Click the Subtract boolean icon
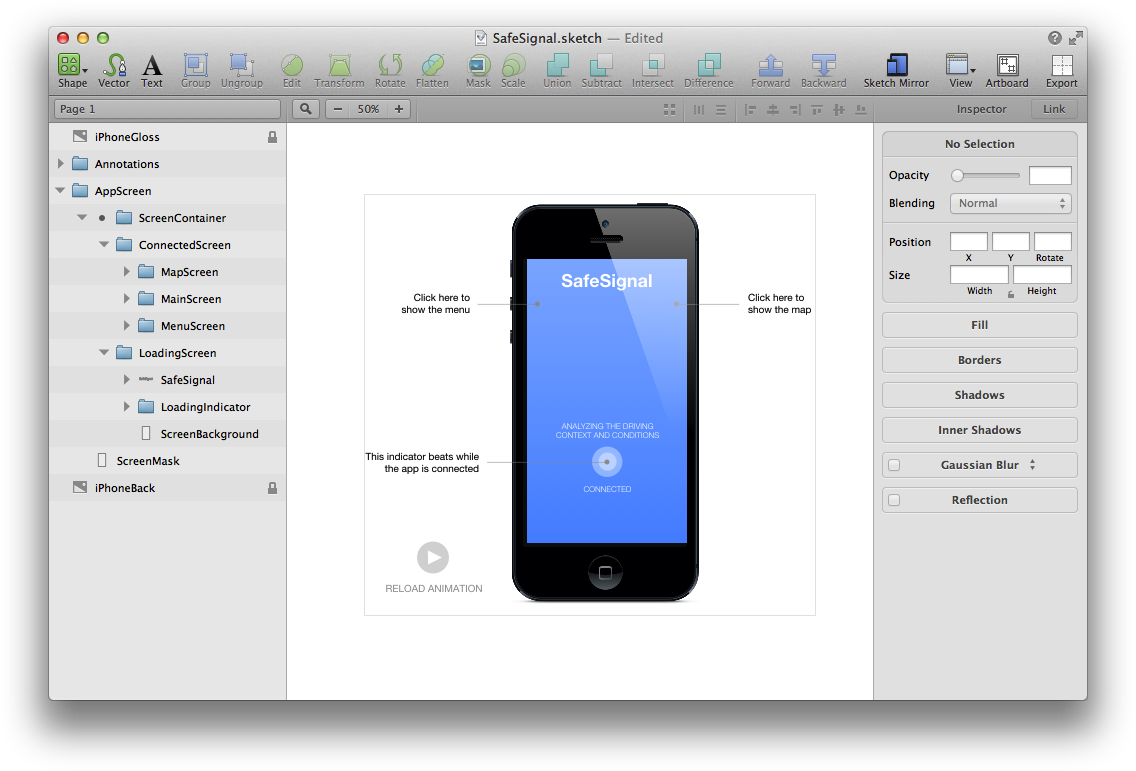Image resolution: width=1136 pixels, height=771 pixels. click(601, 66)
